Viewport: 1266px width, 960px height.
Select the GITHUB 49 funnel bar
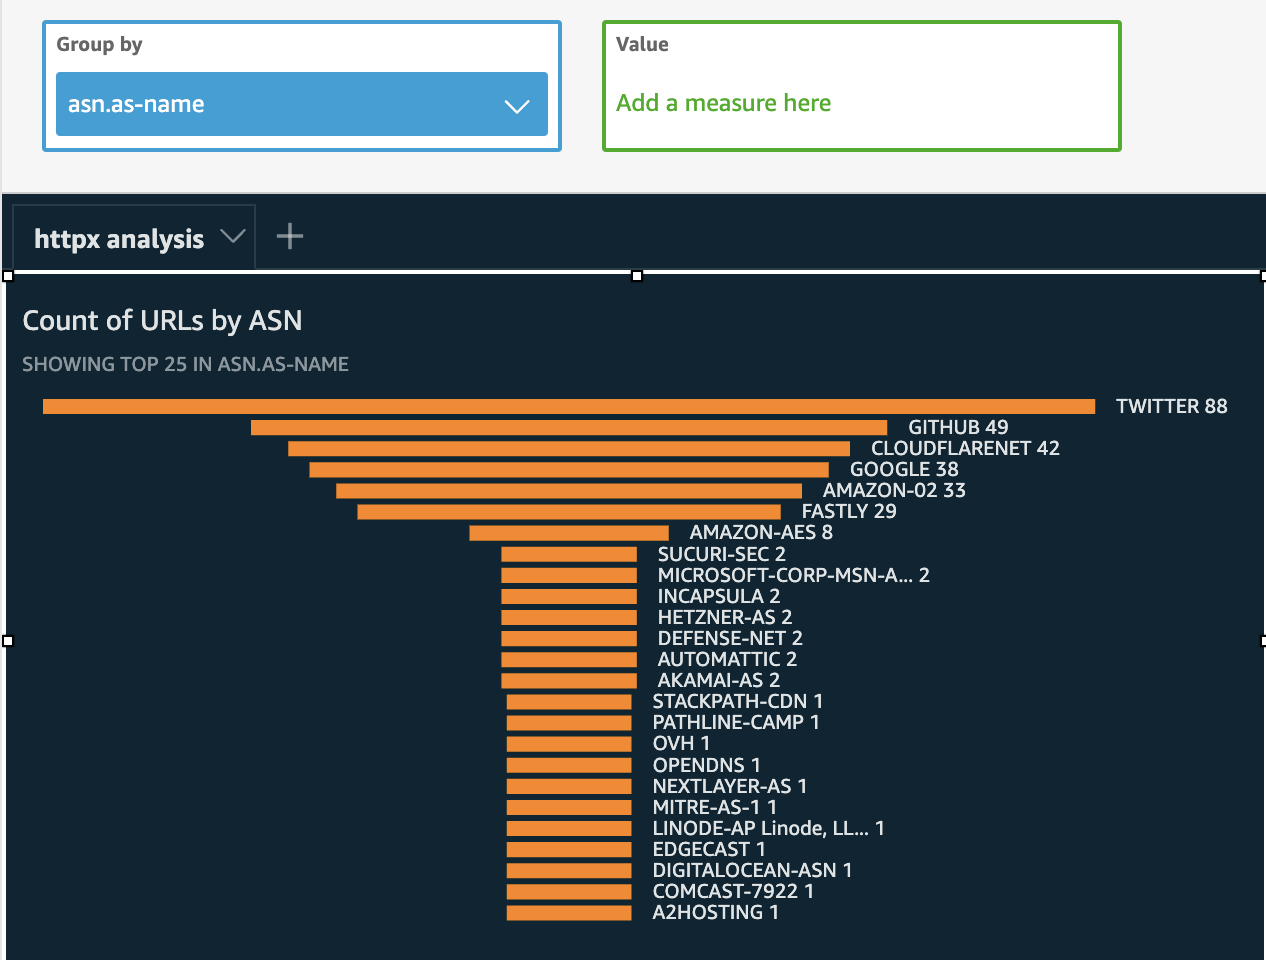[569, 427]
